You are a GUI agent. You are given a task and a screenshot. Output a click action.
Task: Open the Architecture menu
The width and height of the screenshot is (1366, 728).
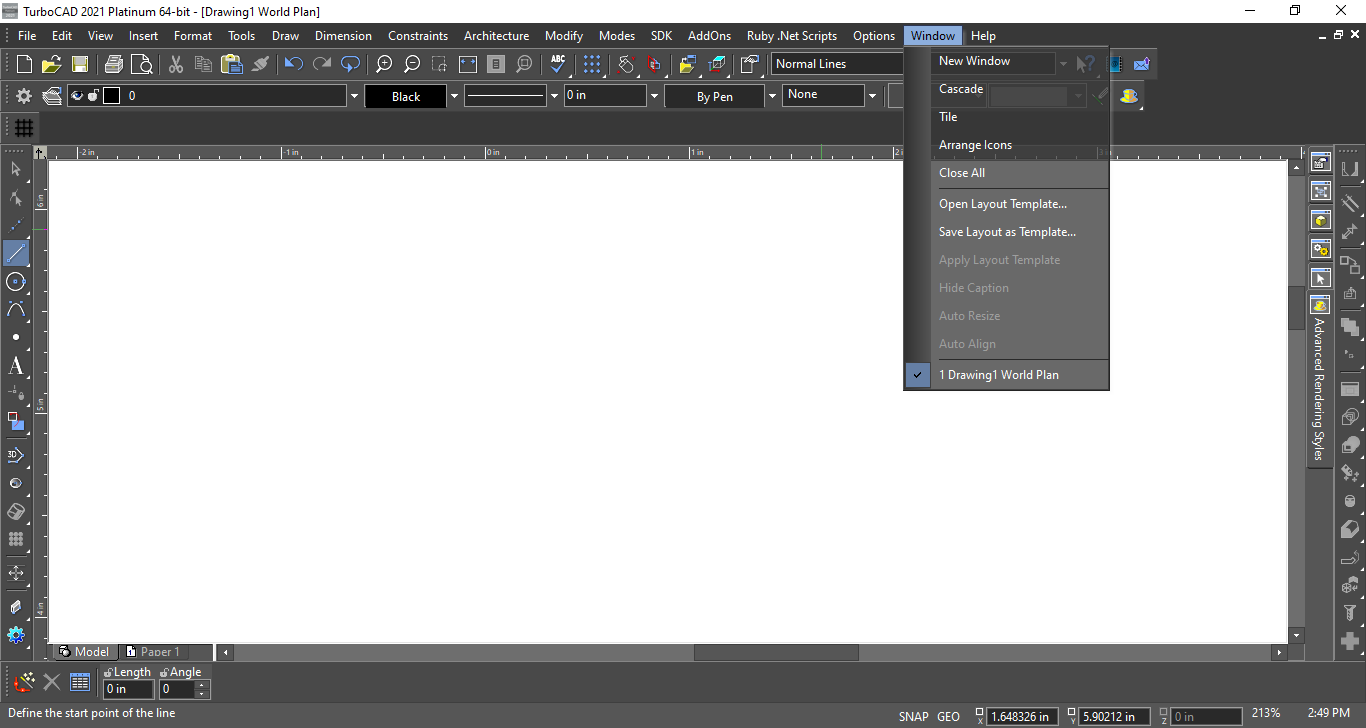pos(496,36)
